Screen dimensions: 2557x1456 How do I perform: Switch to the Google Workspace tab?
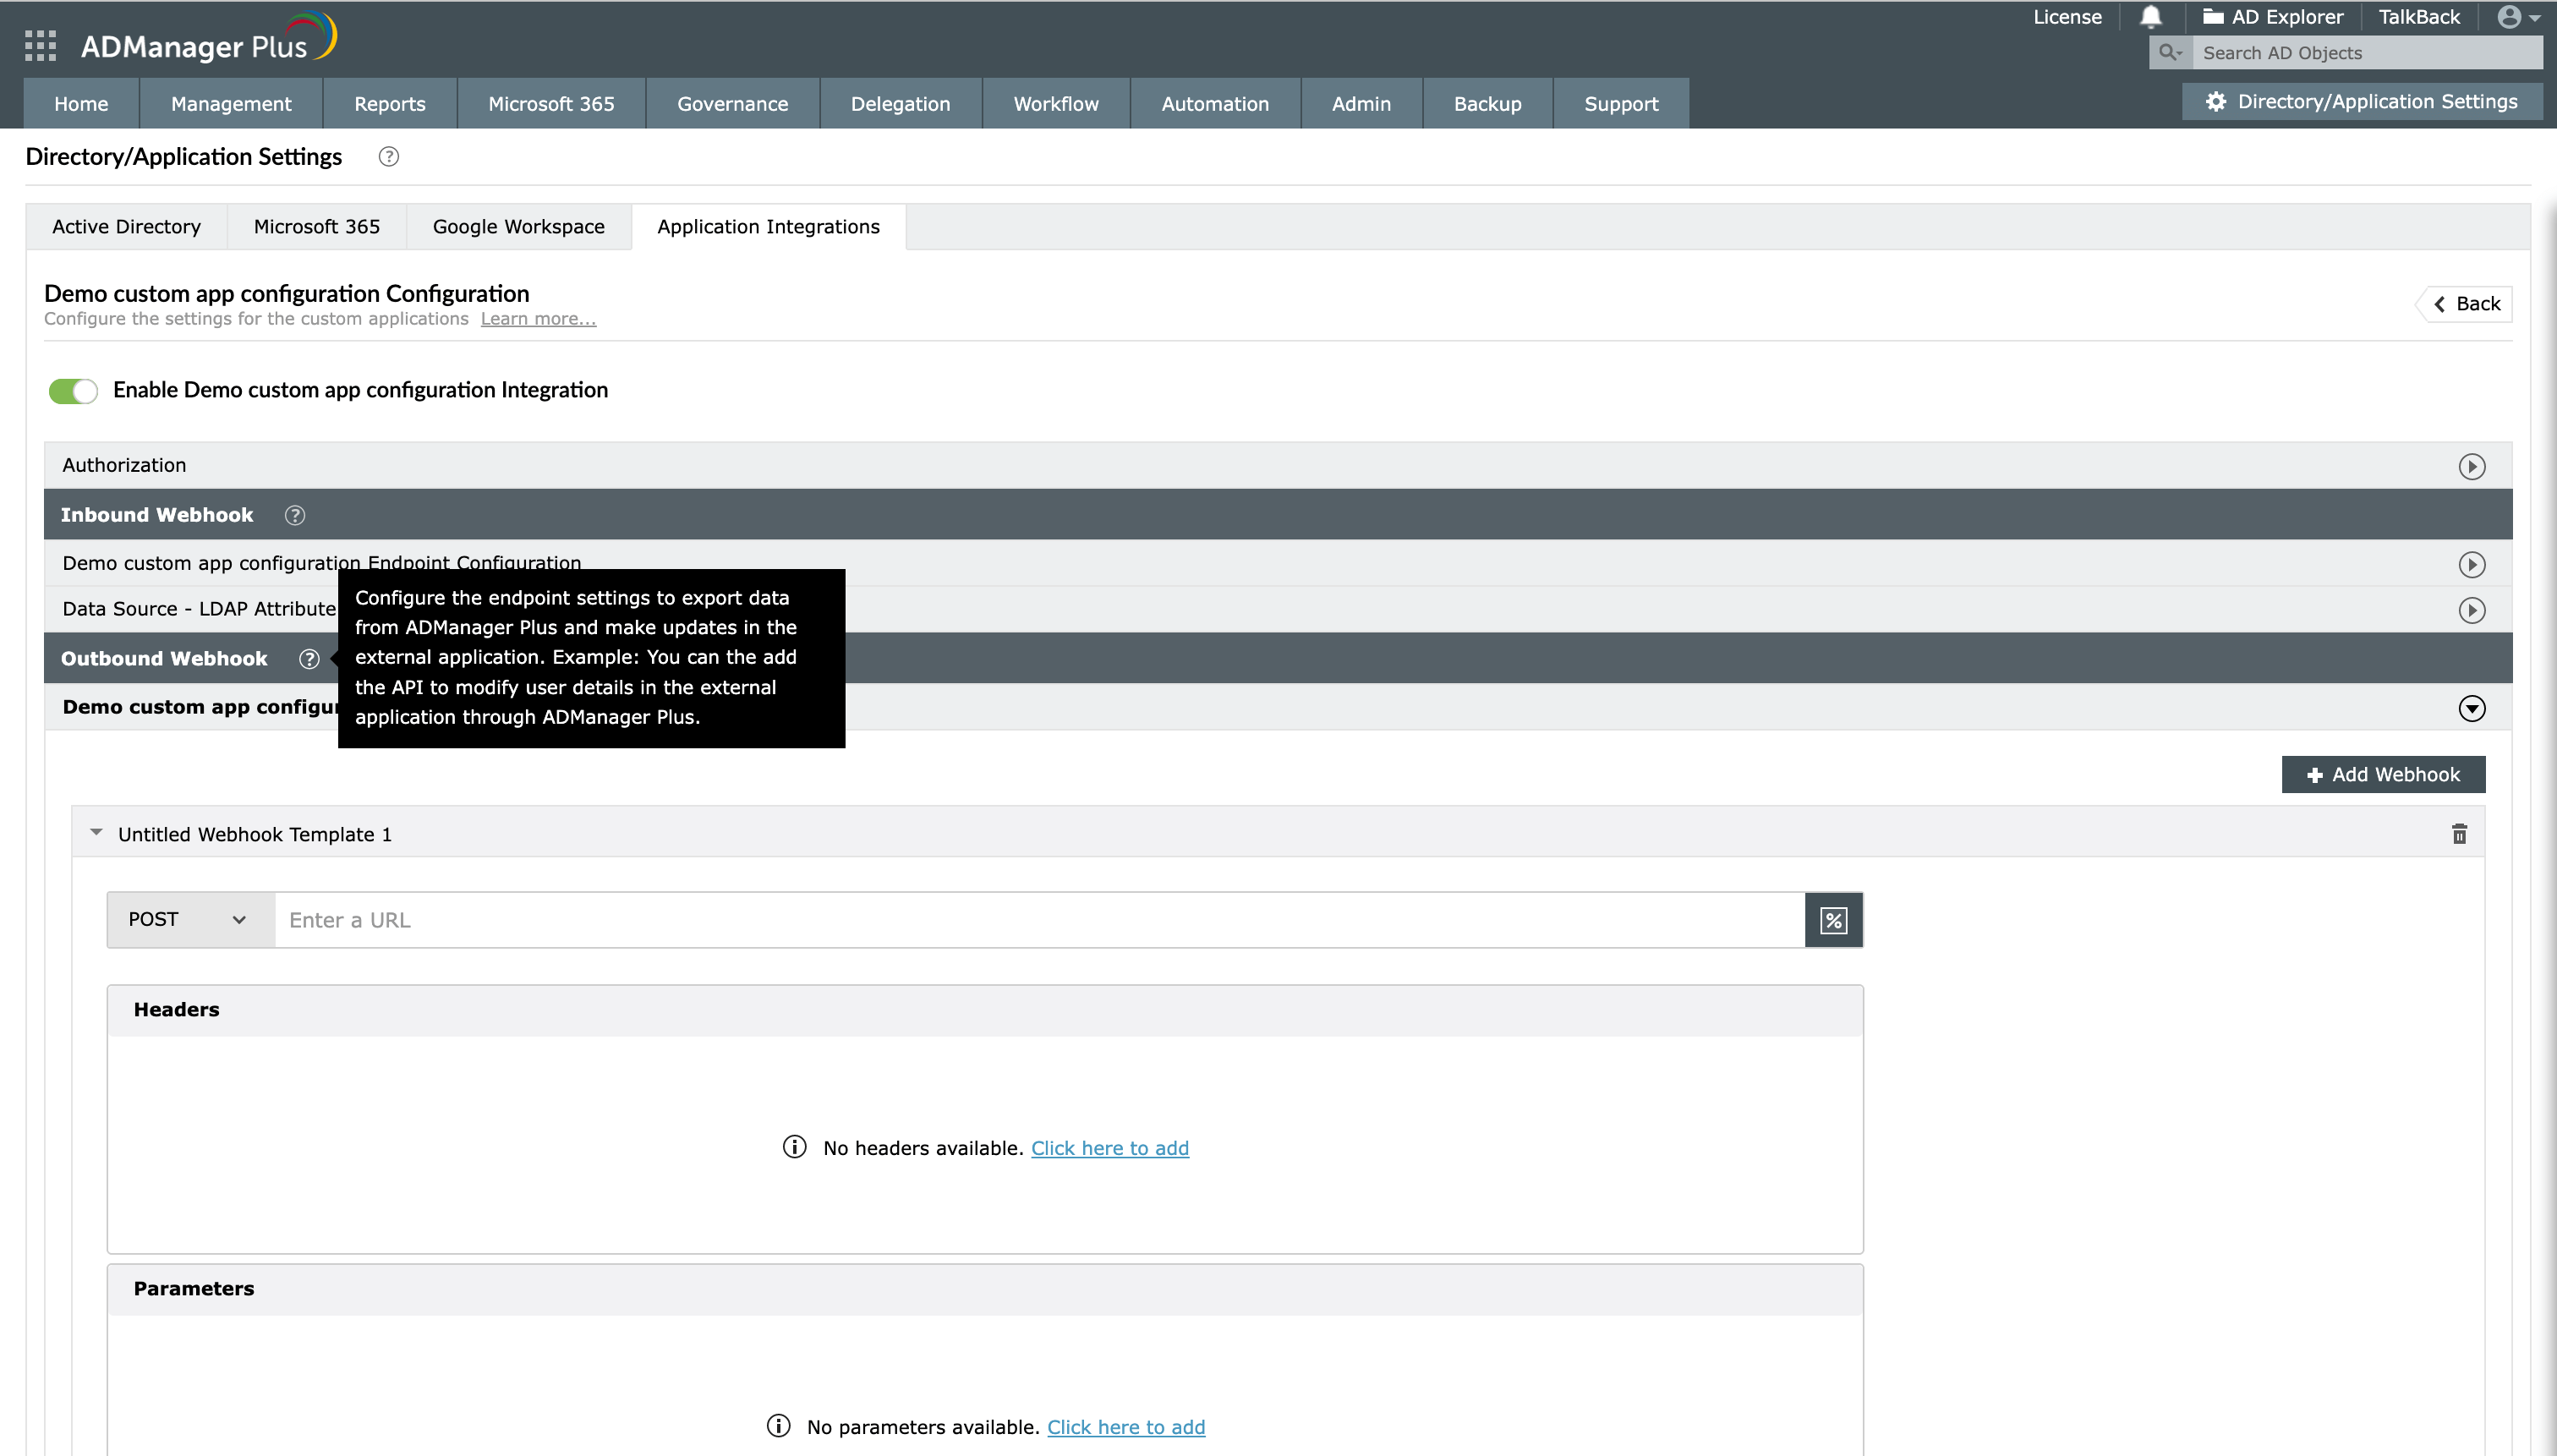click(518, 226)
